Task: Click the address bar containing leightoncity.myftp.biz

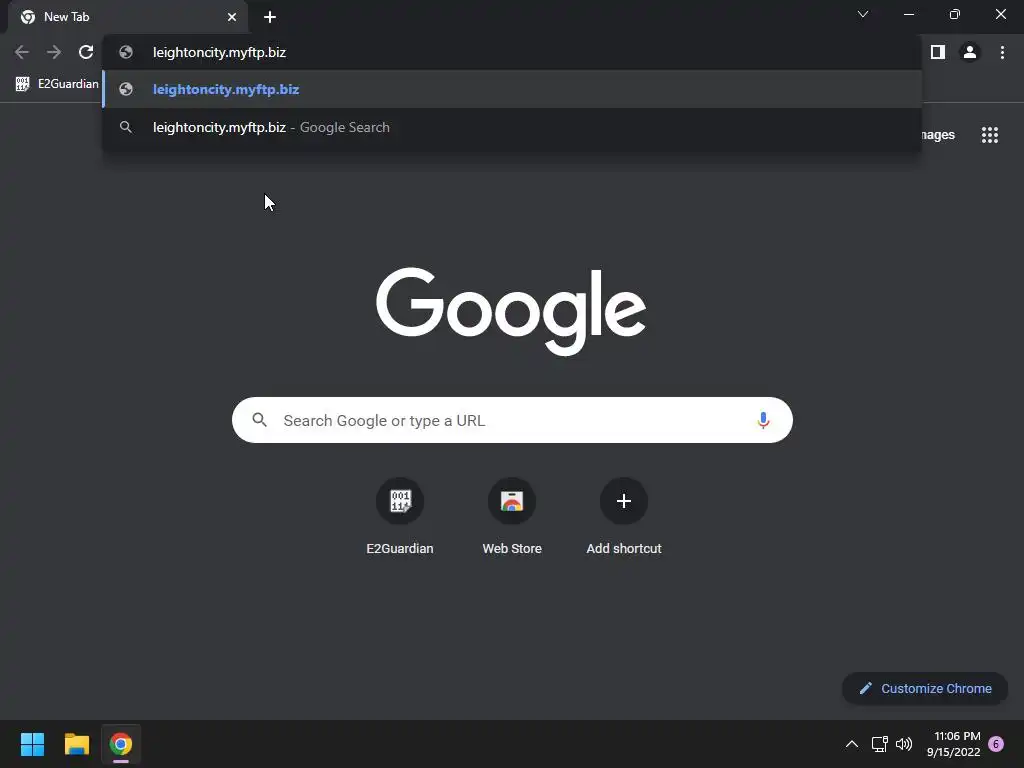Action: pos(512,52)
